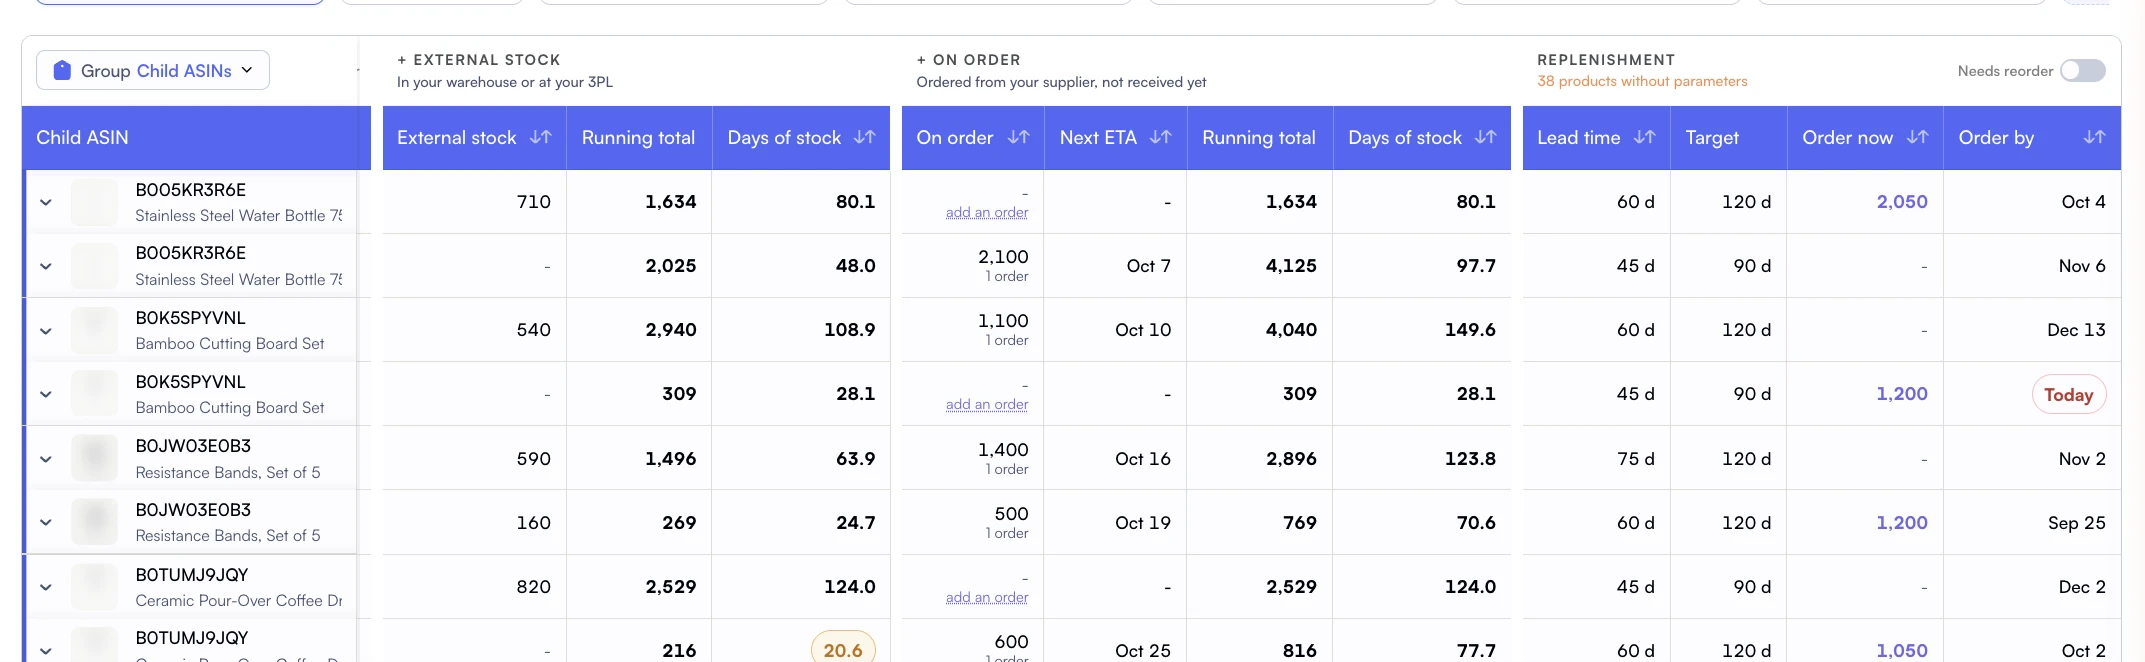Expand B0JW03E0B3 row with 590 external stock
Screen dimensions: 2145x662
pos(46,459)
